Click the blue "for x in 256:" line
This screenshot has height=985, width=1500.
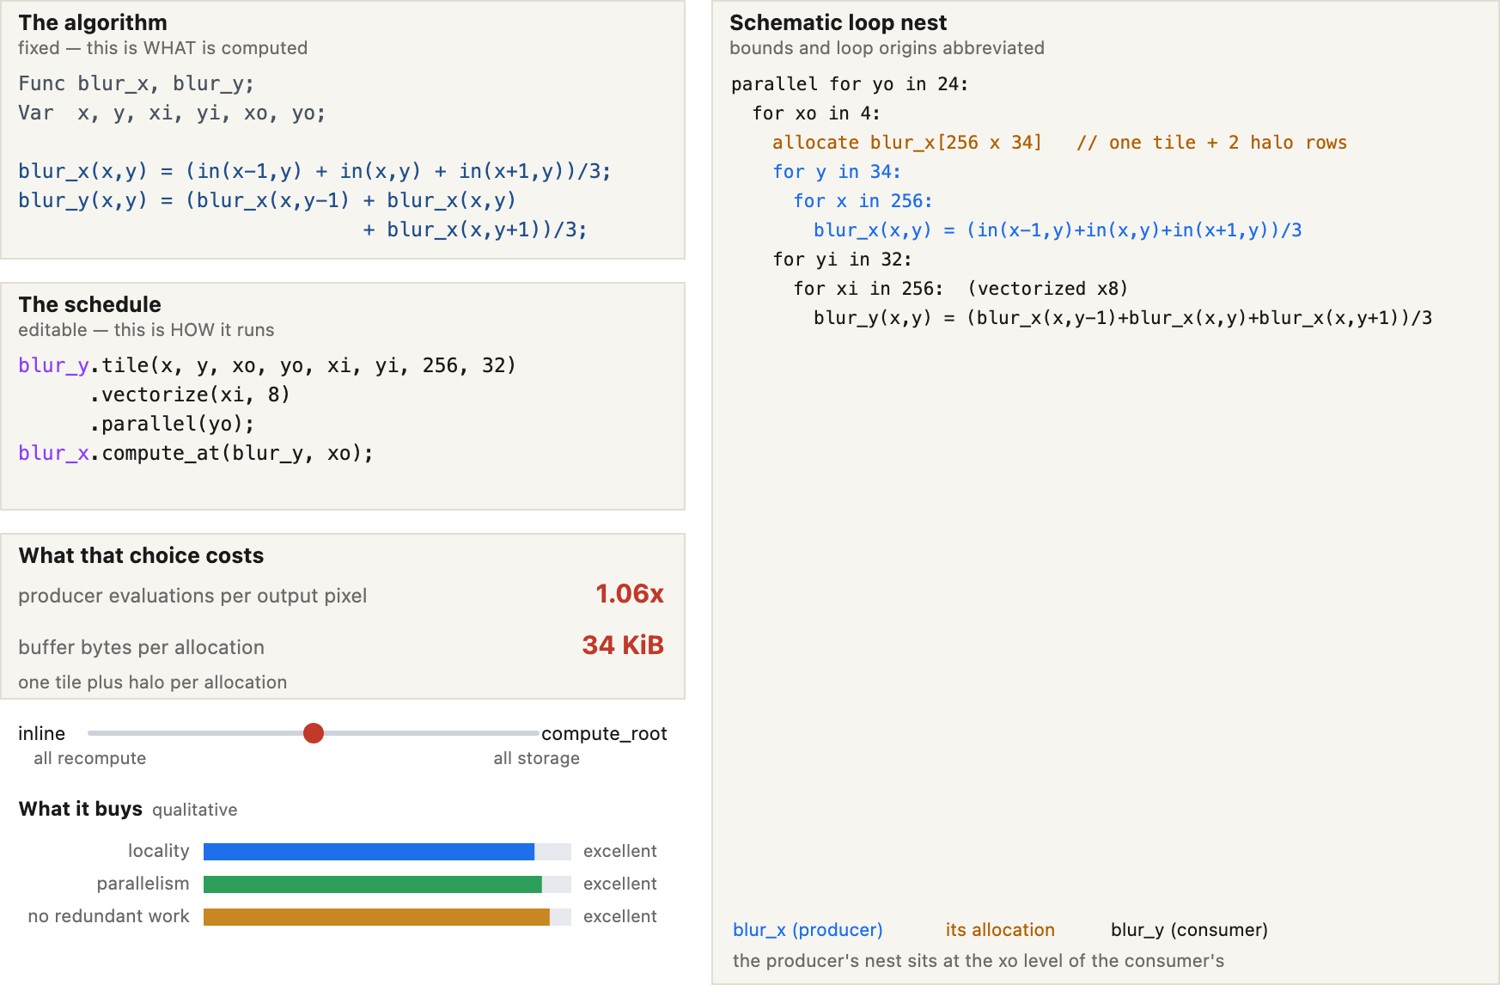pyautogui.click(x=863, y=200)
